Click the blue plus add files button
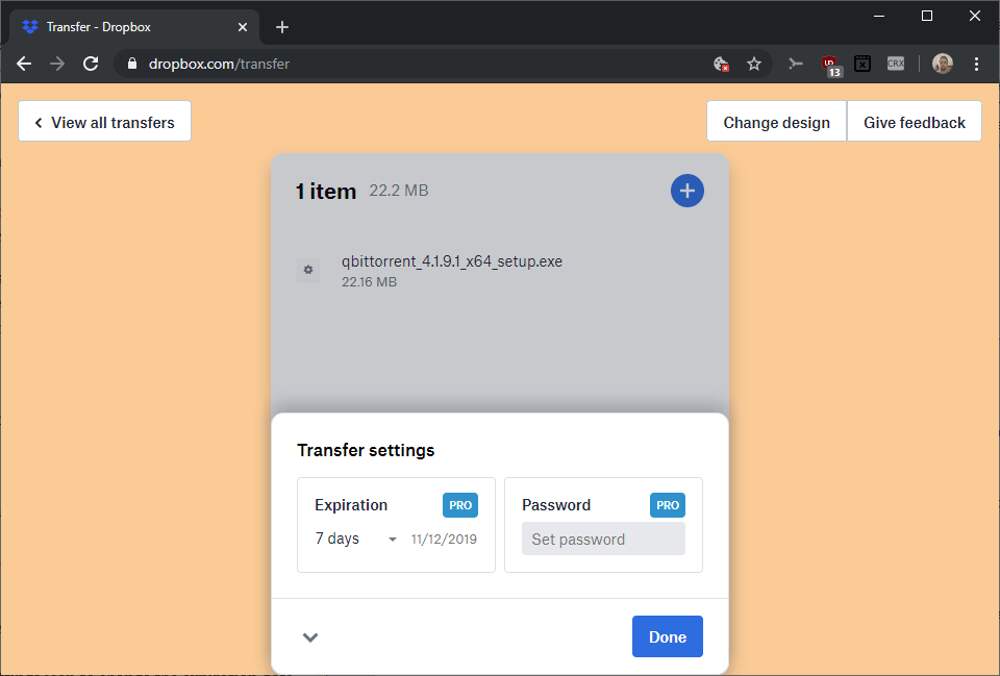Screen dimensions: 1000x676 click(687, 191)
